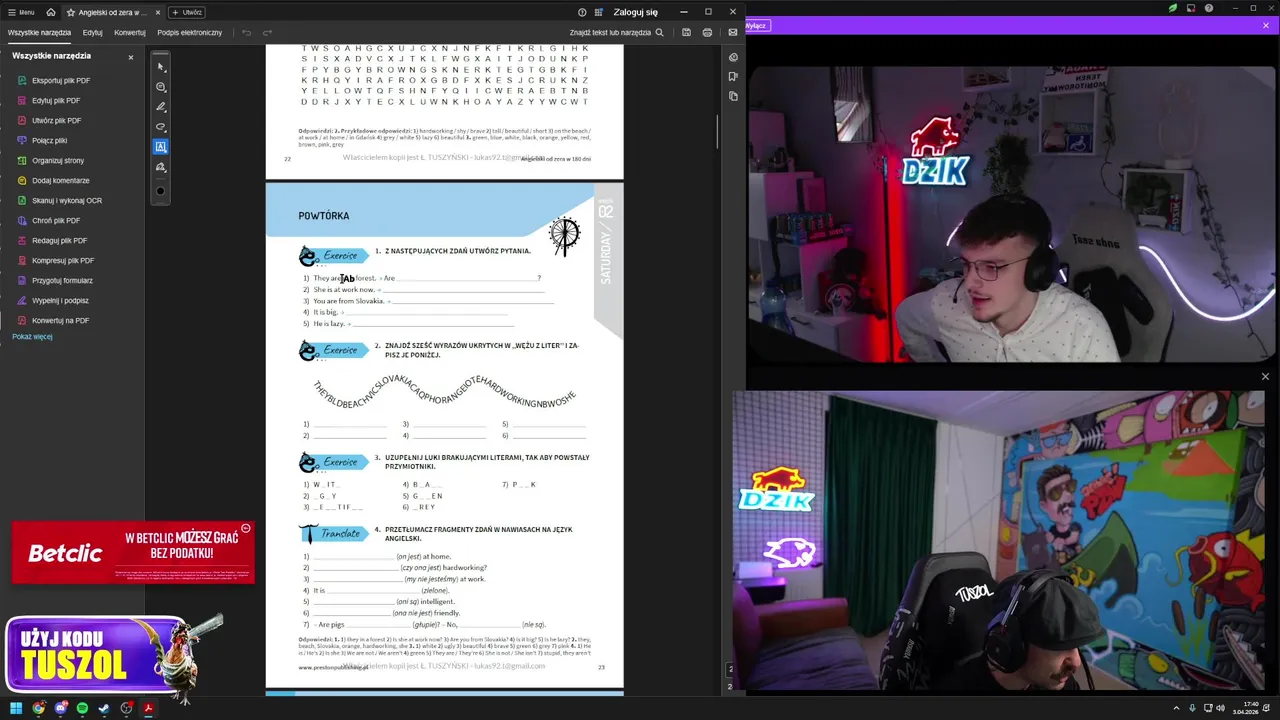1280x720 pixels.
Task: Close the Betclic ad banner
Action: pyautogui.click(x=246, y=528)
